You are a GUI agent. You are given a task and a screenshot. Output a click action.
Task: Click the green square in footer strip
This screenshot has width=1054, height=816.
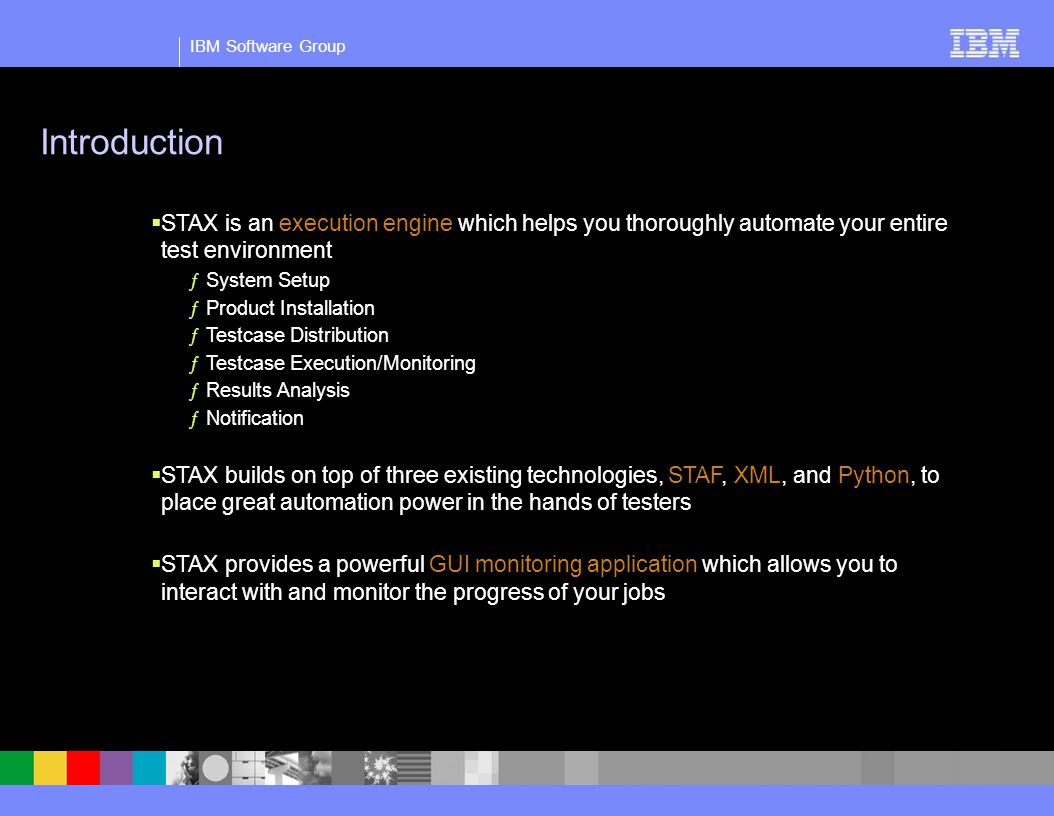[x=17, y=768]
